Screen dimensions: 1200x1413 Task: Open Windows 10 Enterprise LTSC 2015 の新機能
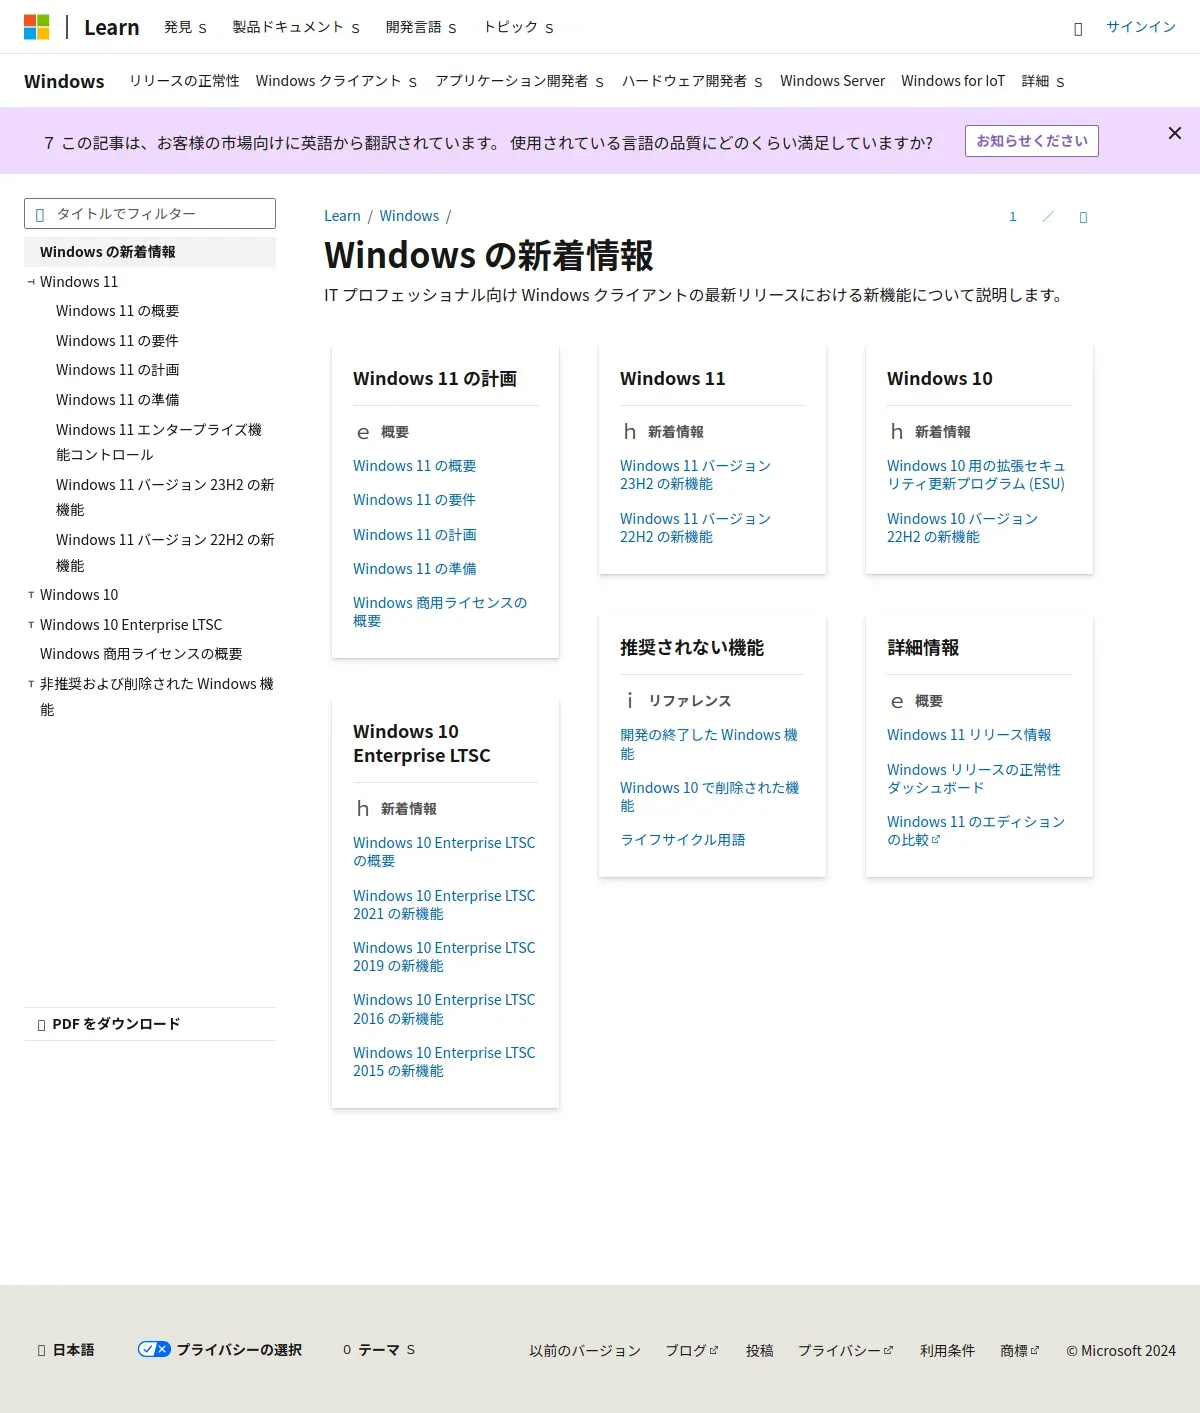444,1062
